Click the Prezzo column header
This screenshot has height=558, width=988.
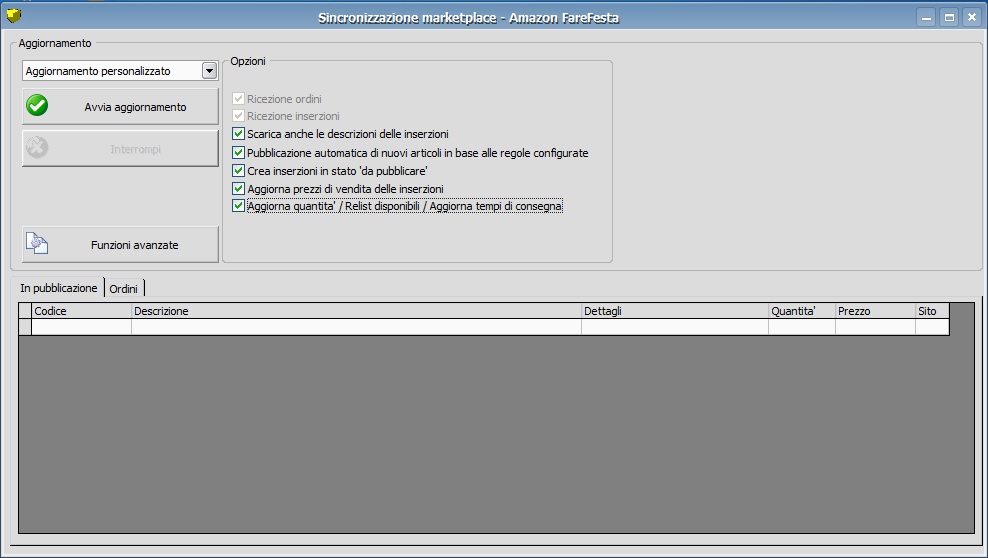(875, 311)
